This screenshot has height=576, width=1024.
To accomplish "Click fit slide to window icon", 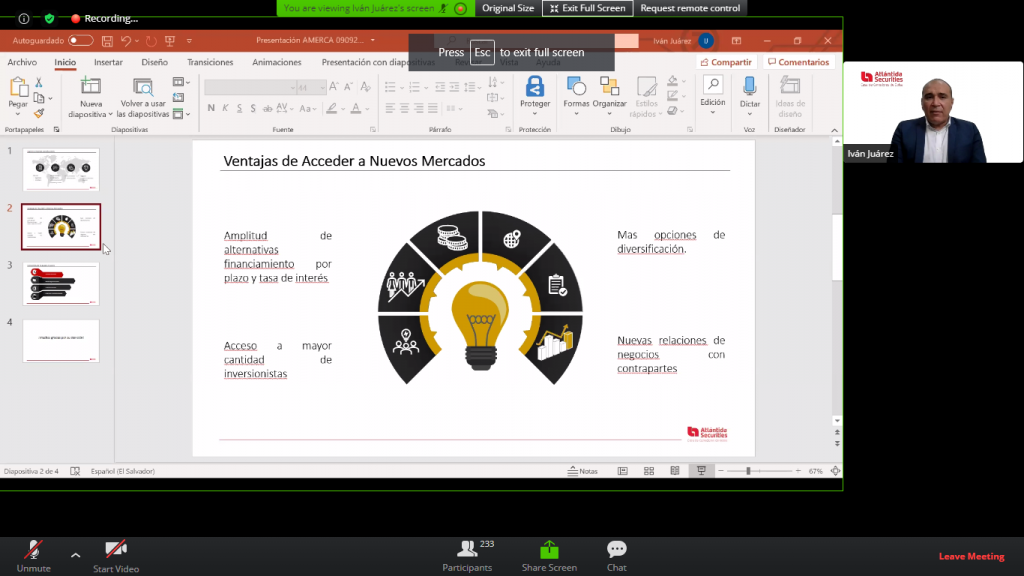I will point(835,471).
